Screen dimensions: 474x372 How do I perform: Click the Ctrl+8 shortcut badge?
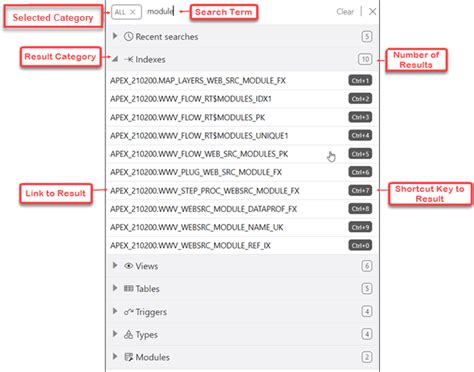[x=360, y=209]
